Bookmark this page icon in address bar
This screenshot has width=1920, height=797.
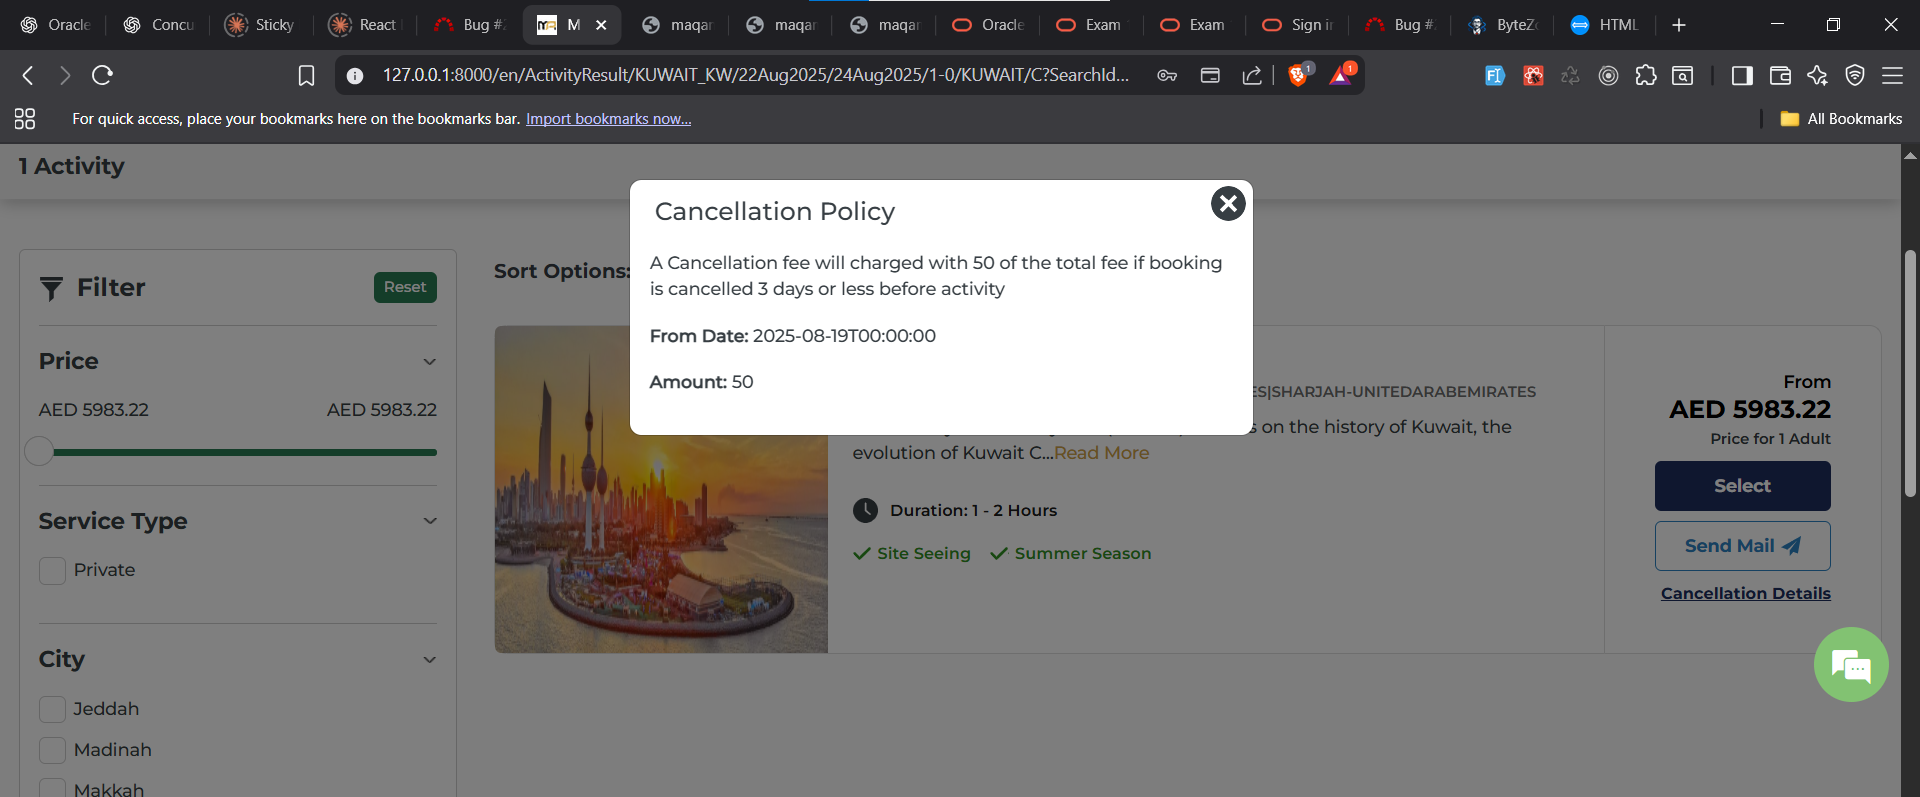pos(306,75)
